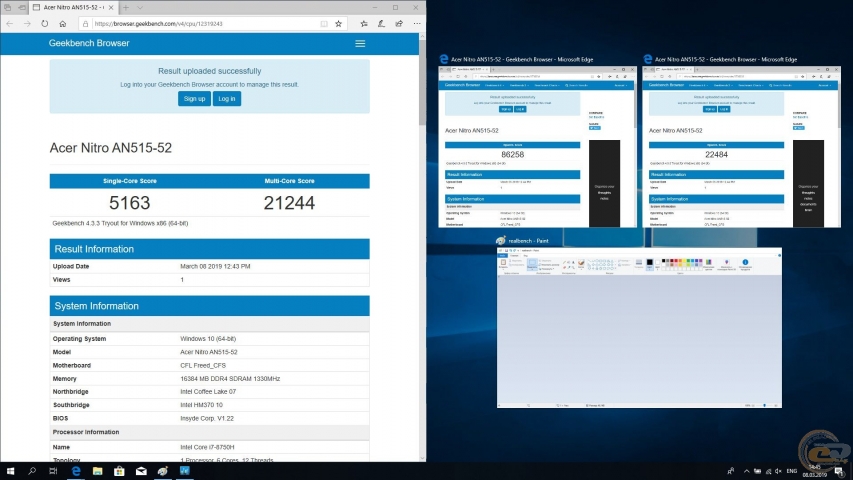Open Task View from taskbar
Screen dimensions: 853x480
point(53,471)
